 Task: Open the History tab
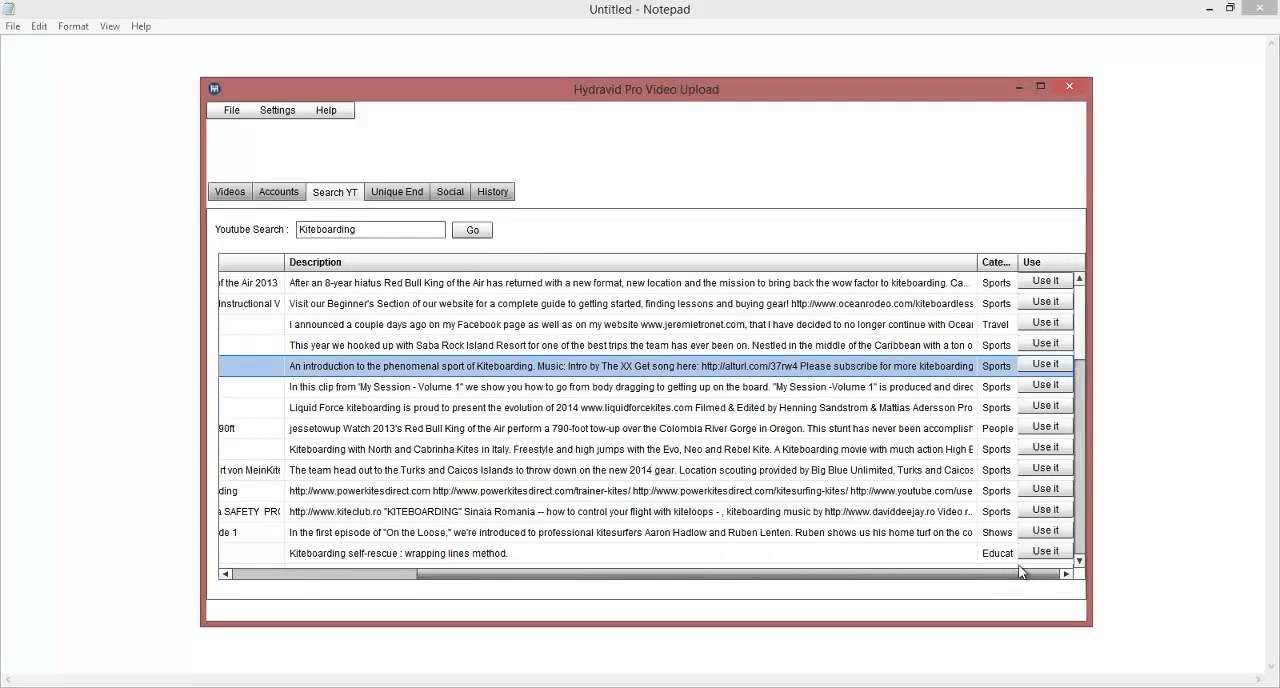492,192
